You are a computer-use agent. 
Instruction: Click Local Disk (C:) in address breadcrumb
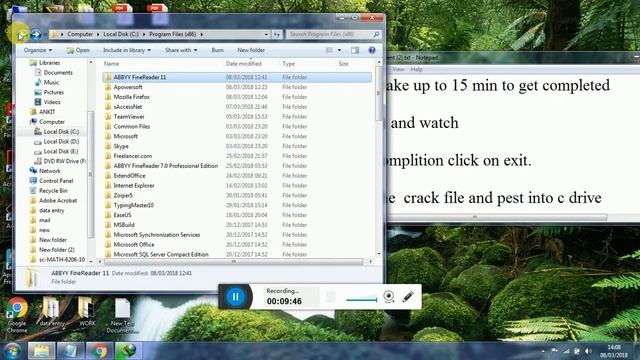click(121, 34)
